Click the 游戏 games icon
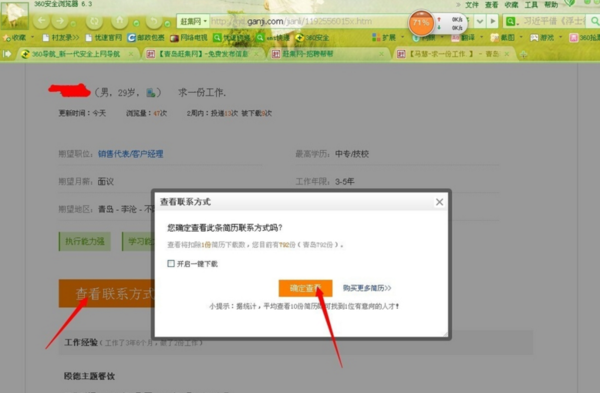 click(x=534, y=38)
